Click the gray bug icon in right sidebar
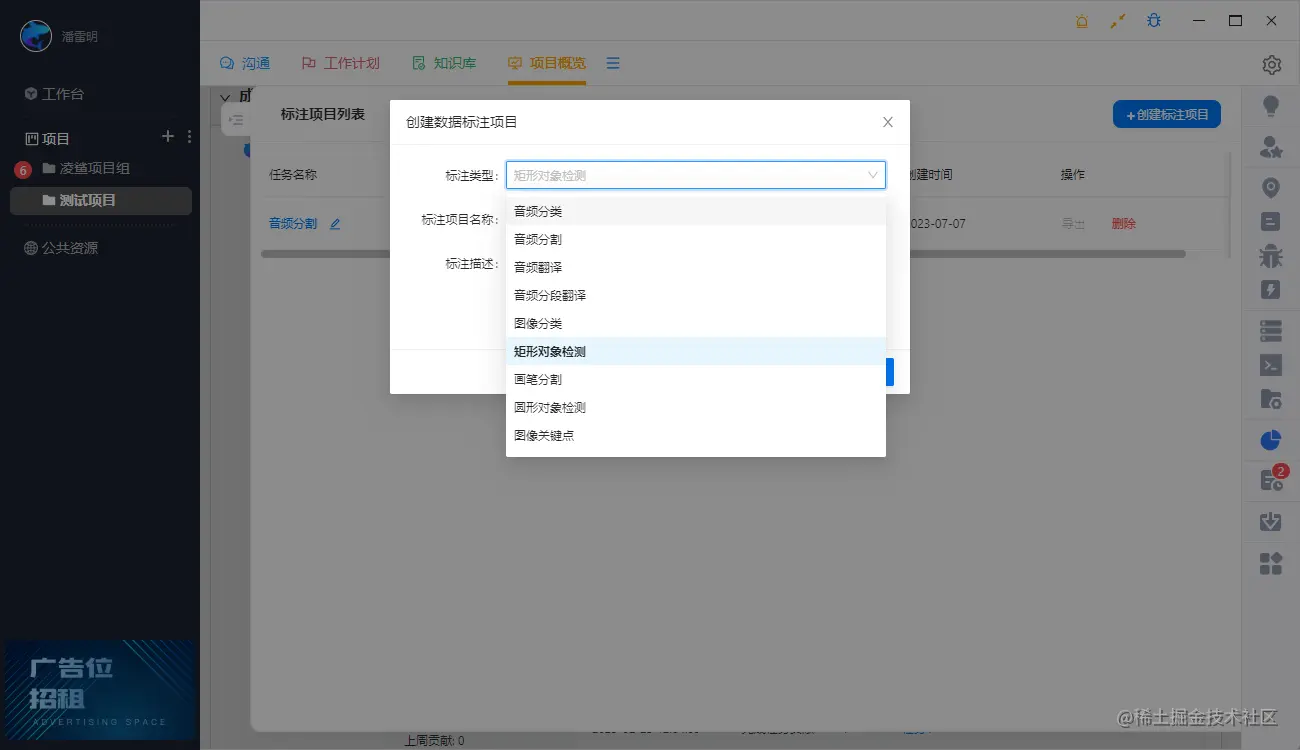Image resolution: width=1300 pixels, height=750 pixels. coord(1271,255)
